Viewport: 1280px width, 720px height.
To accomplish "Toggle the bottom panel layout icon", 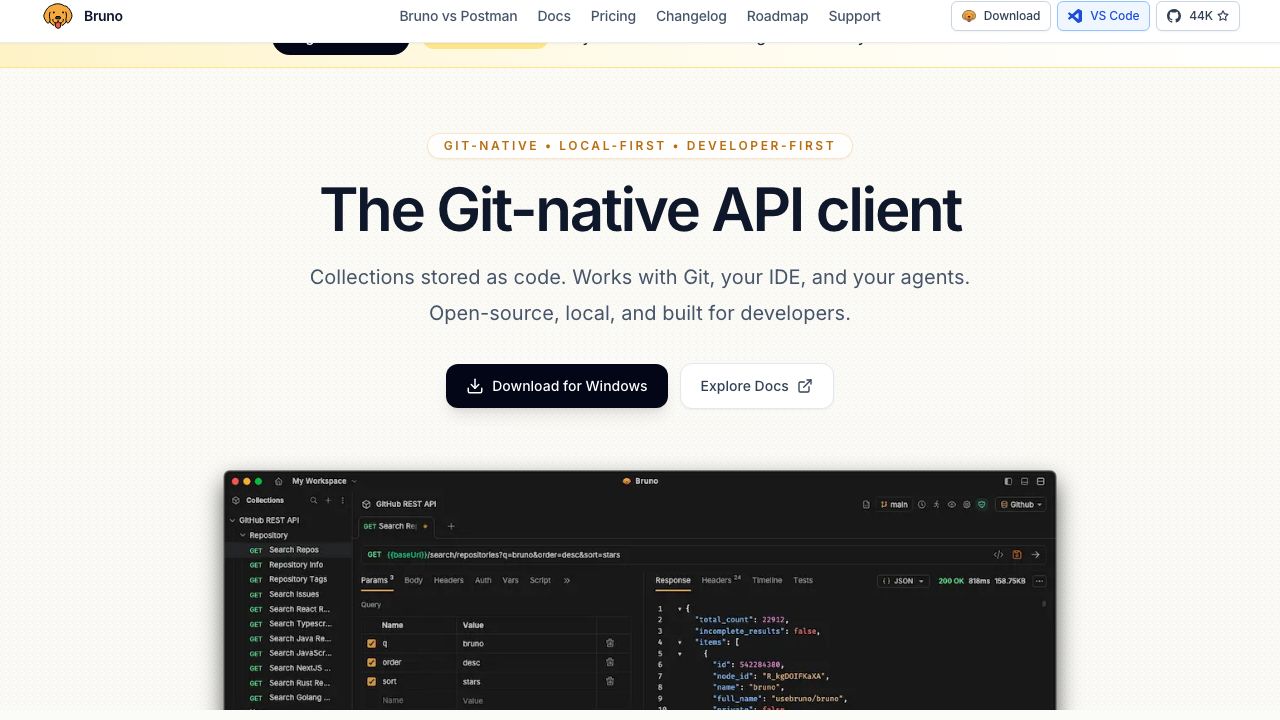I will coord(1024,481).
